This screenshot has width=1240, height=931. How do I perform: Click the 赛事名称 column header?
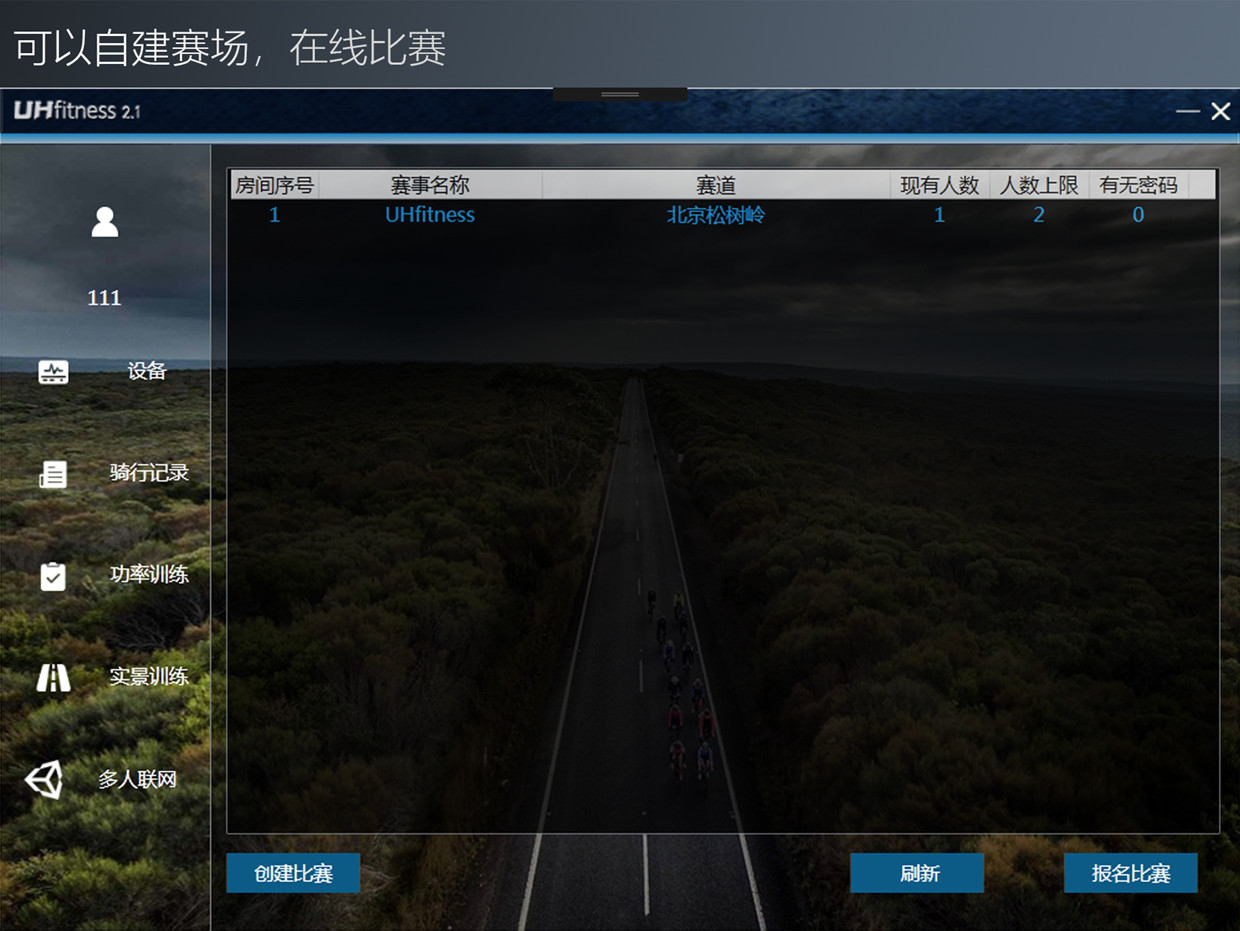pos(430,185)
